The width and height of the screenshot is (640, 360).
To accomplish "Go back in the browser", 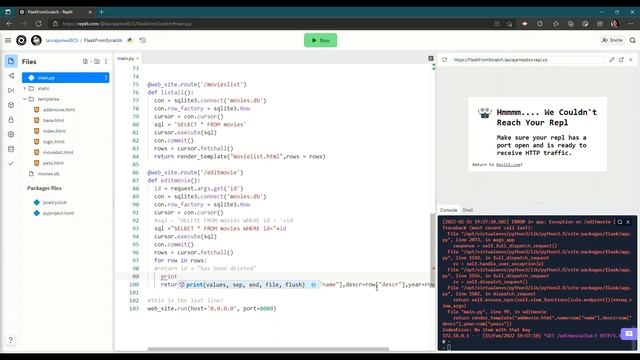I will click(x=9, y=24).
